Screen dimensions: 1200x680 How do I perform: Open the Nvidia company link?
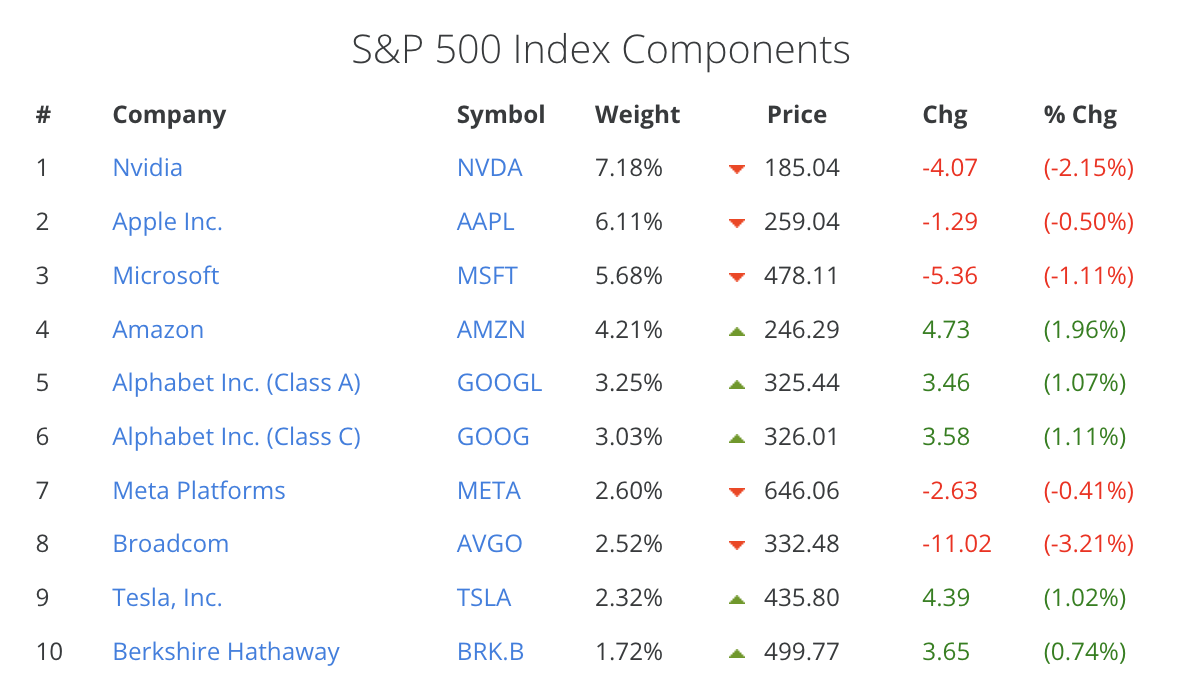tap(147, 167)
